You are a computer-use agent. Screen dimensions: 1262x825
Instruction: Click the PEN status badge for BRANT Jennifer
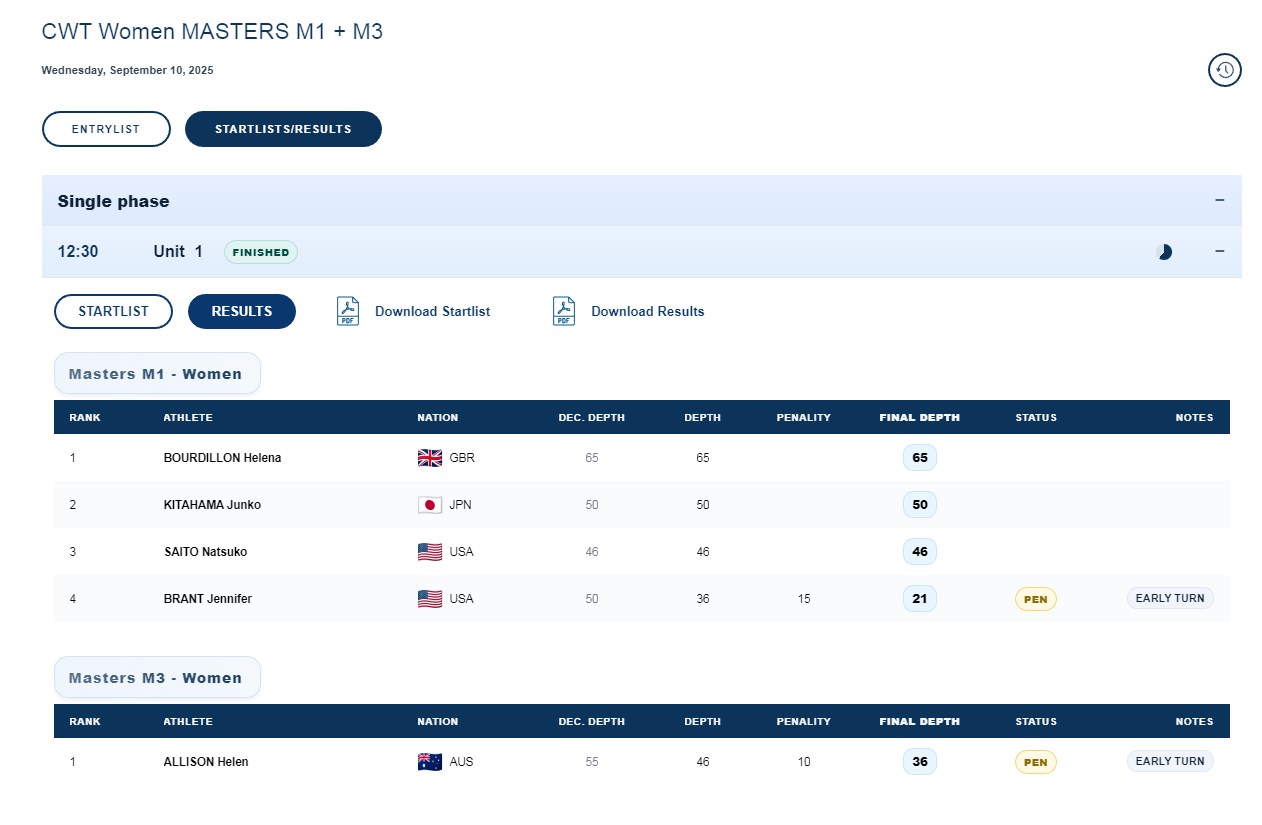[x=1035, y=599]
